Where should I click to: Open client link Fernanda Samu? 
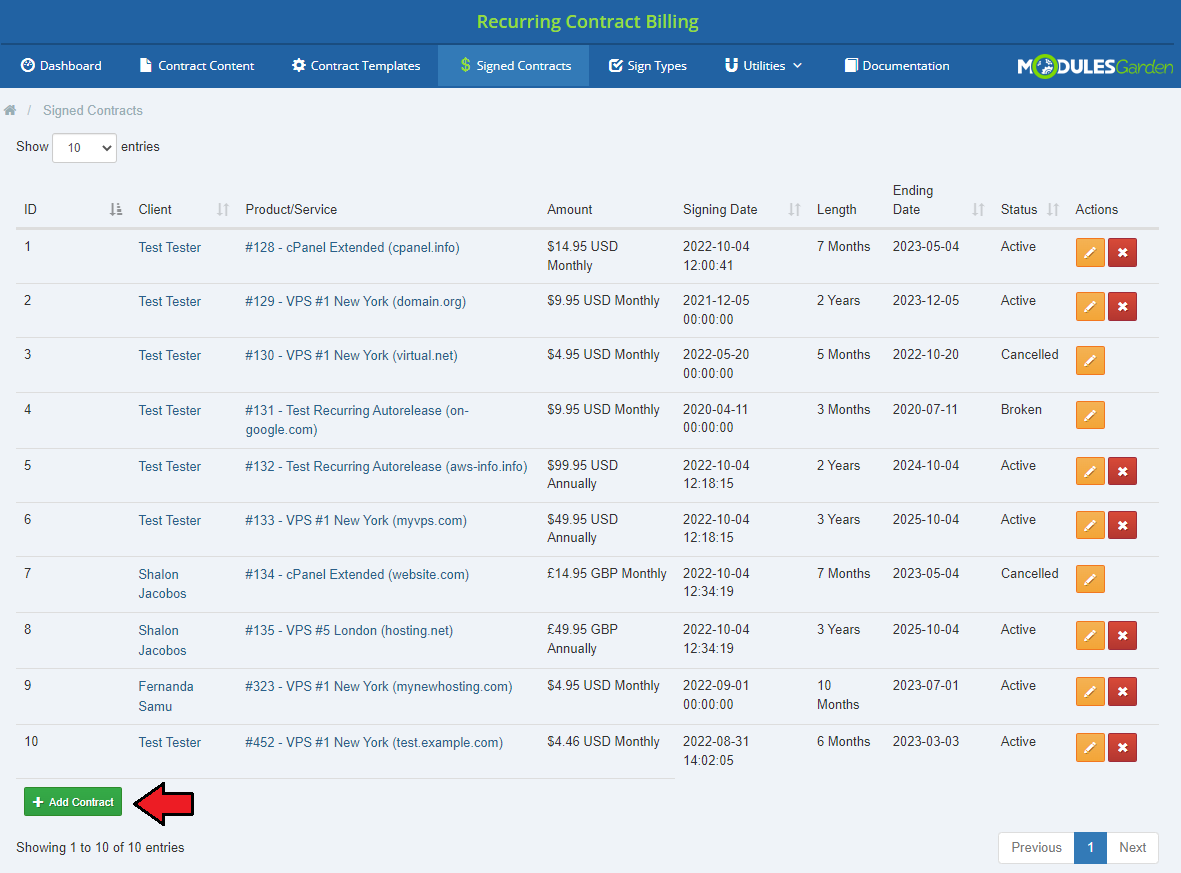pos(165,696)
